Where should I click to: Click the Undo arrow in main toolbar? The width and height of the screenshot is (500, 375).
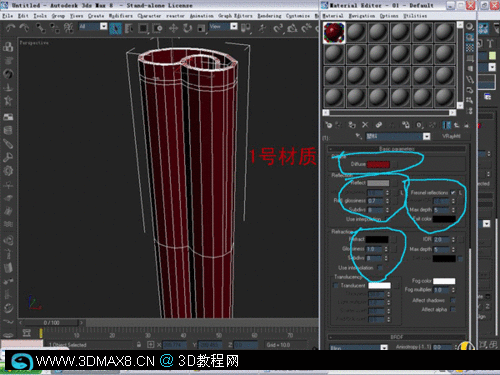point(10,28)
